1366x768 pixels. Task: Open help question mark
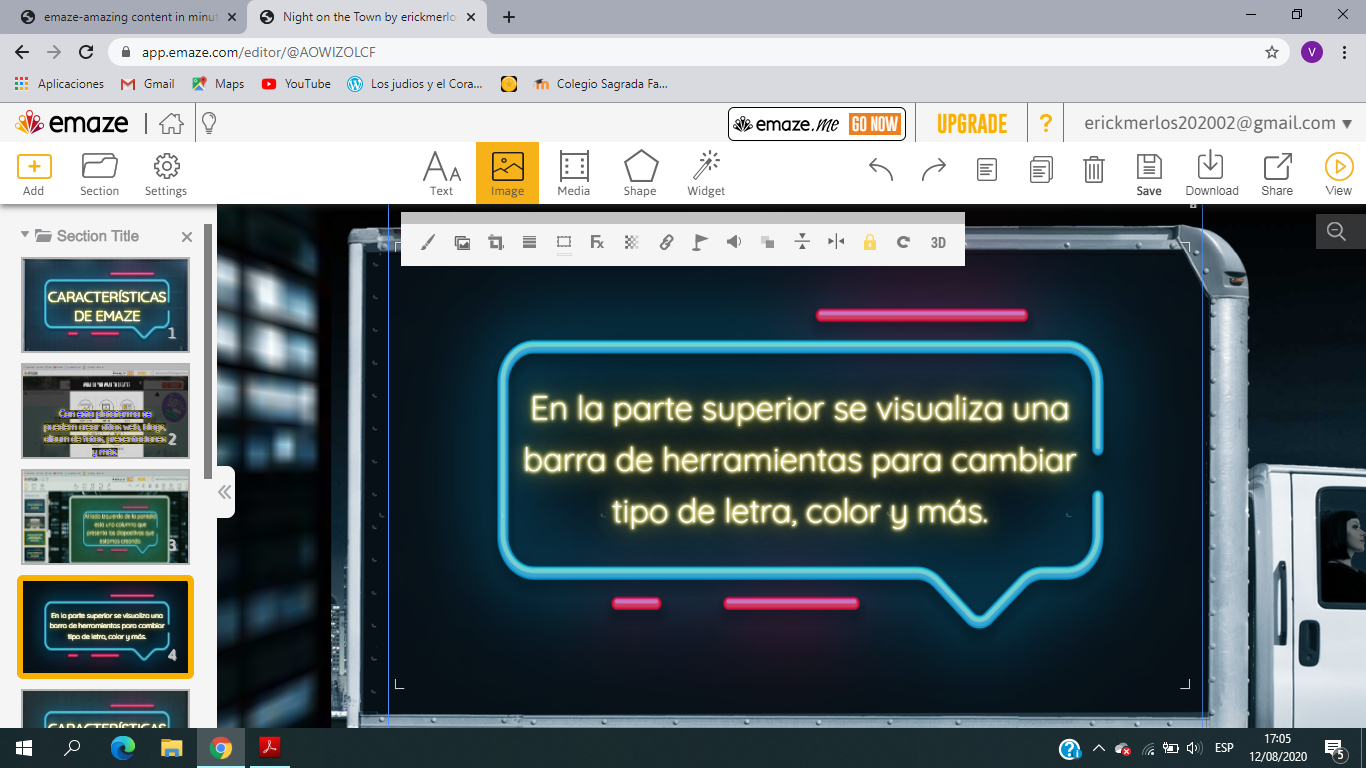[x=1046, y=124]
